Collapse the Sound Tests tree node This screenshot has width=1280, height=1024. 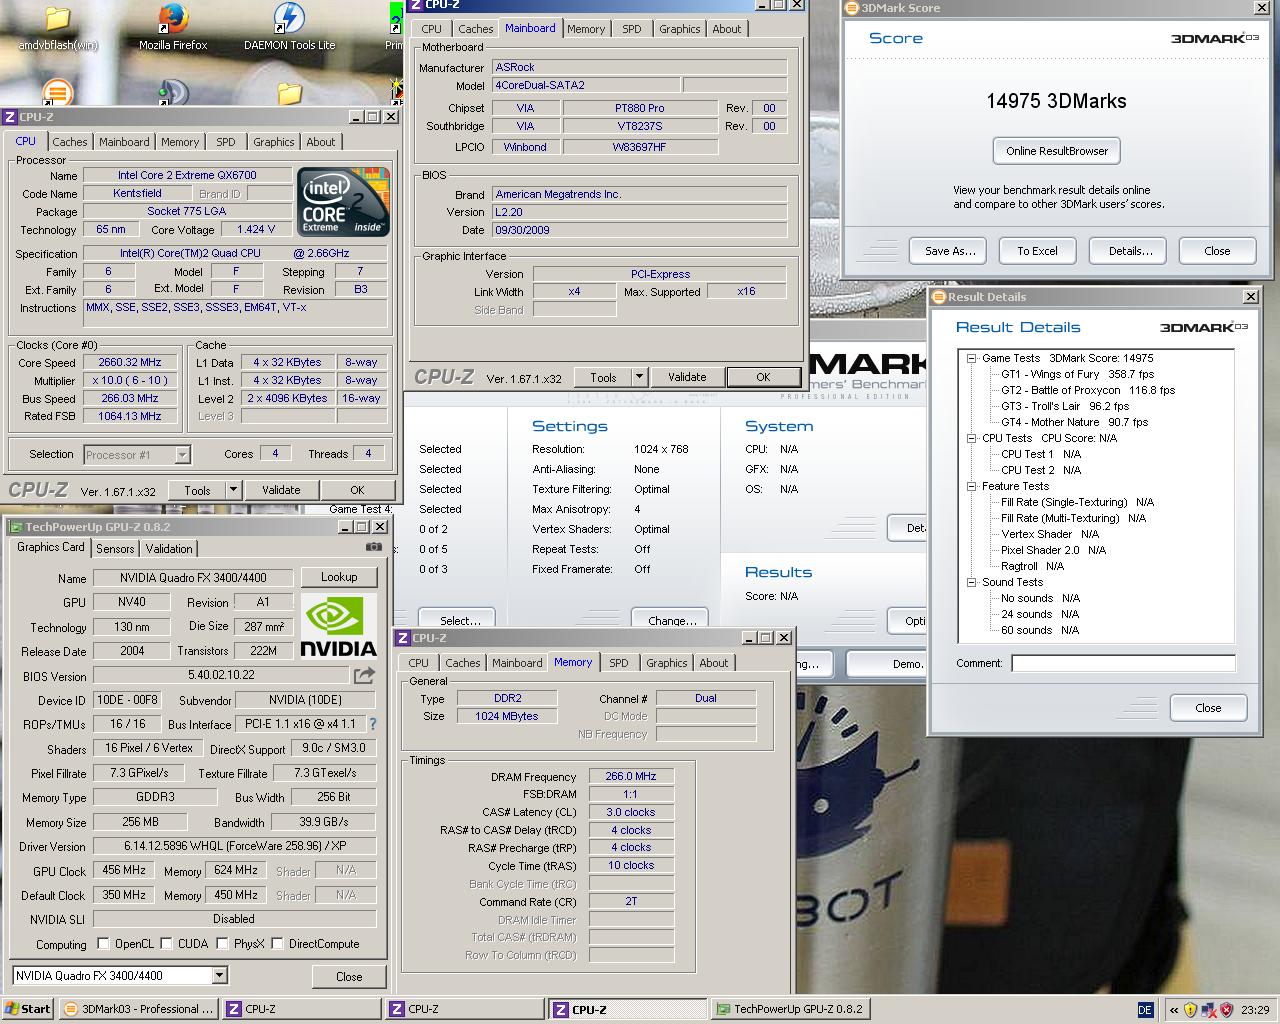point(971,582)
